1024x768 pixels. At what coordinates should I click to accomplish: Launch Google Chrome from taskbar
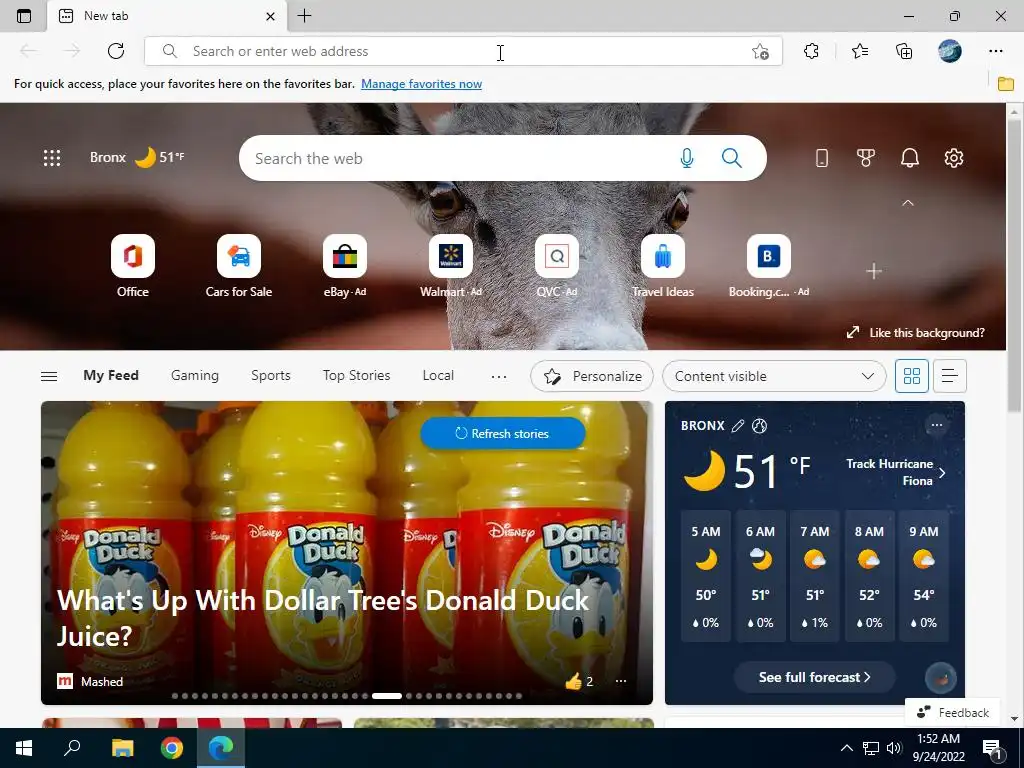pos(172,748)
